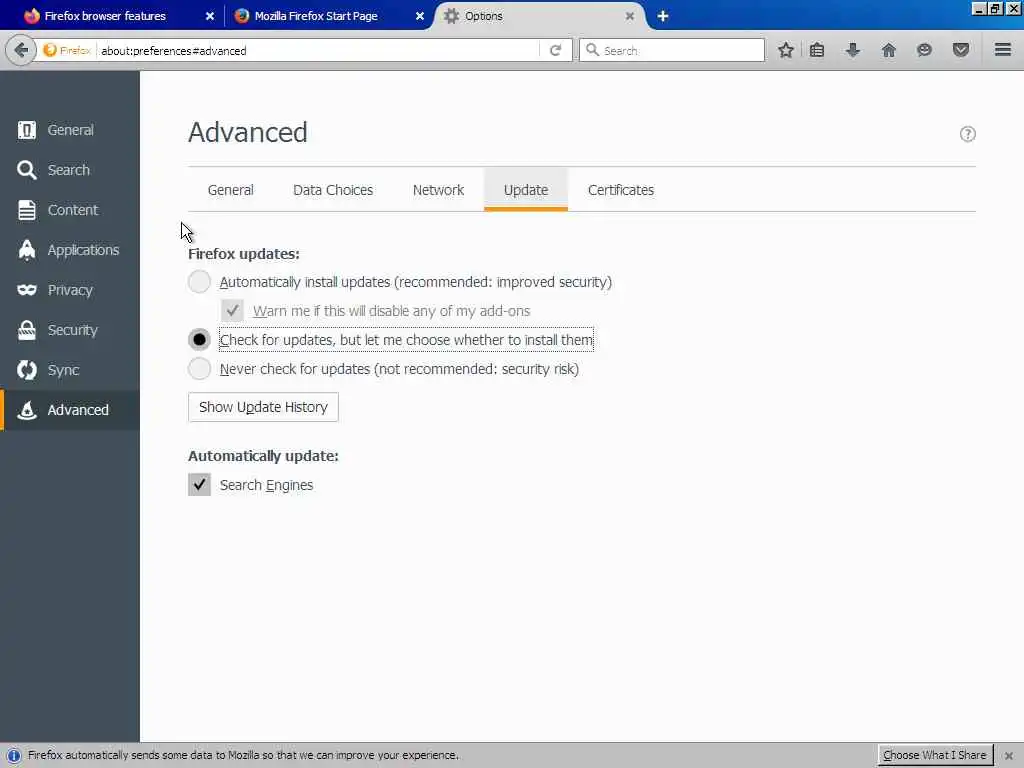This screenshot has height=768, width=1024.
Task: Select Never check for updates radio
Action: click(x=199, y=369)
